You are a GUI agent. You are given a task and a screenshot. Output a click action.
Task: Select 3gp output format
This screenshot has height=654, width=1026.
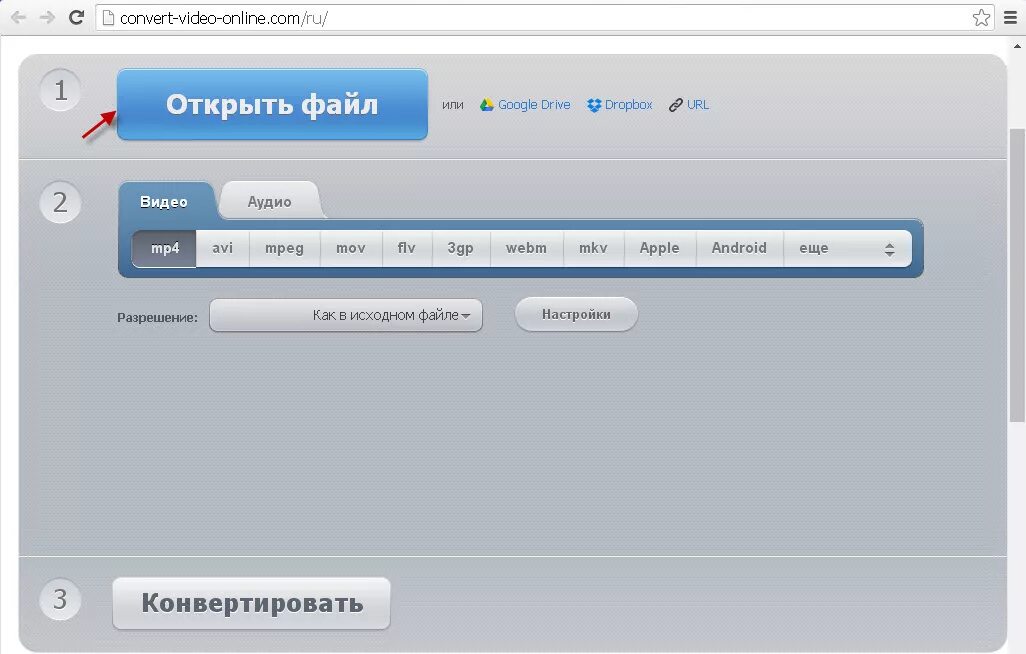(461, 248)
